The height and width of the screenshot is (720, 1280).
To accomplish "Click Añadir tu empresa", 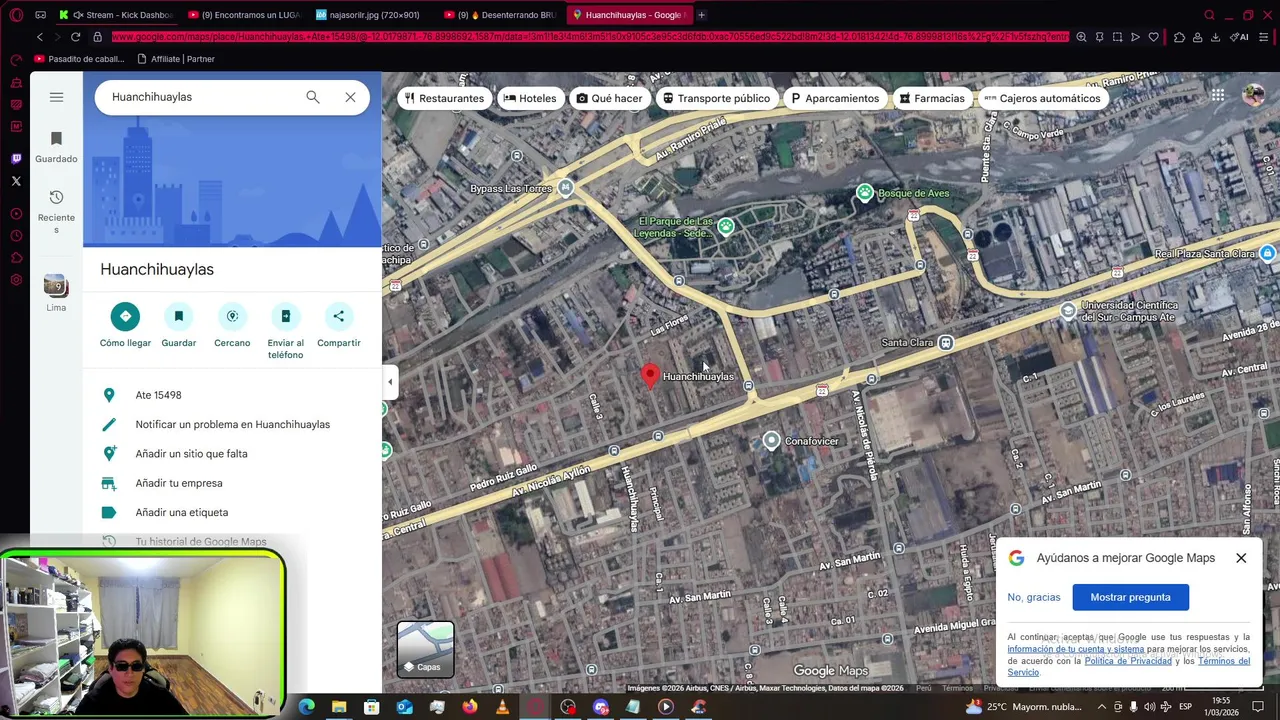I will pyautogui.click(x=232, y=483).
